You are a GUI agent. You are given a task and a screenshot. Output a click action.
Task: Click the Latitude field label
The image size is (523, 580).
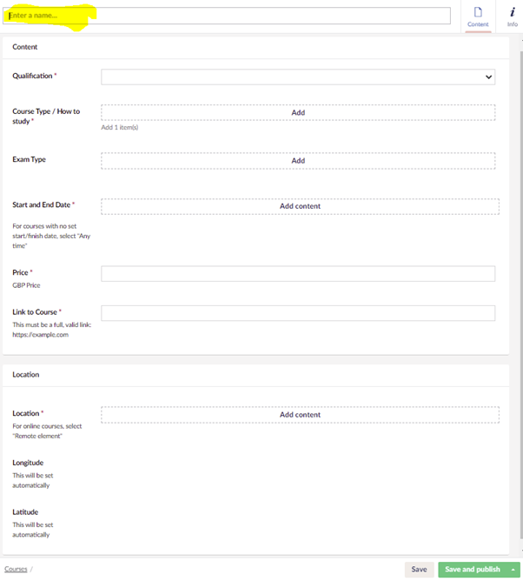(x=25, y=512)
